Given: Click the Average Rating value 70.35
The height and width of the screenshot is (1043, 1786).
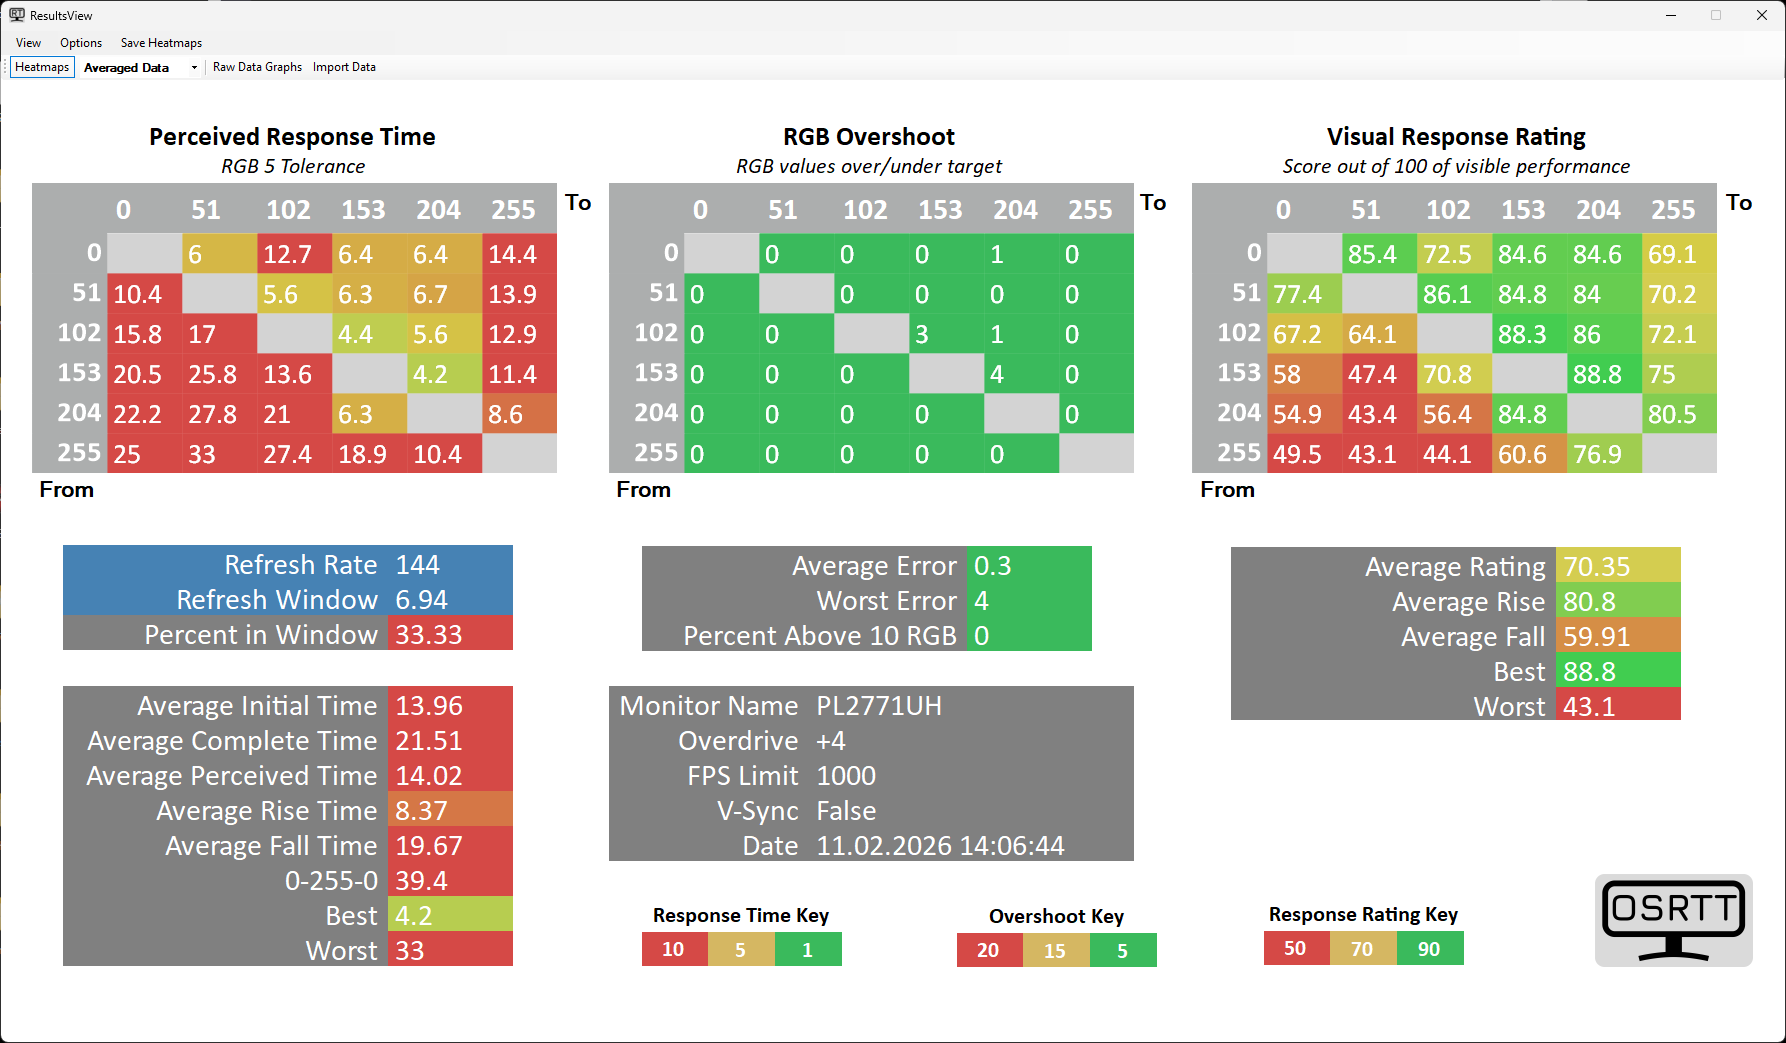Looking at the screenshot, I should tap(1597, 567).
